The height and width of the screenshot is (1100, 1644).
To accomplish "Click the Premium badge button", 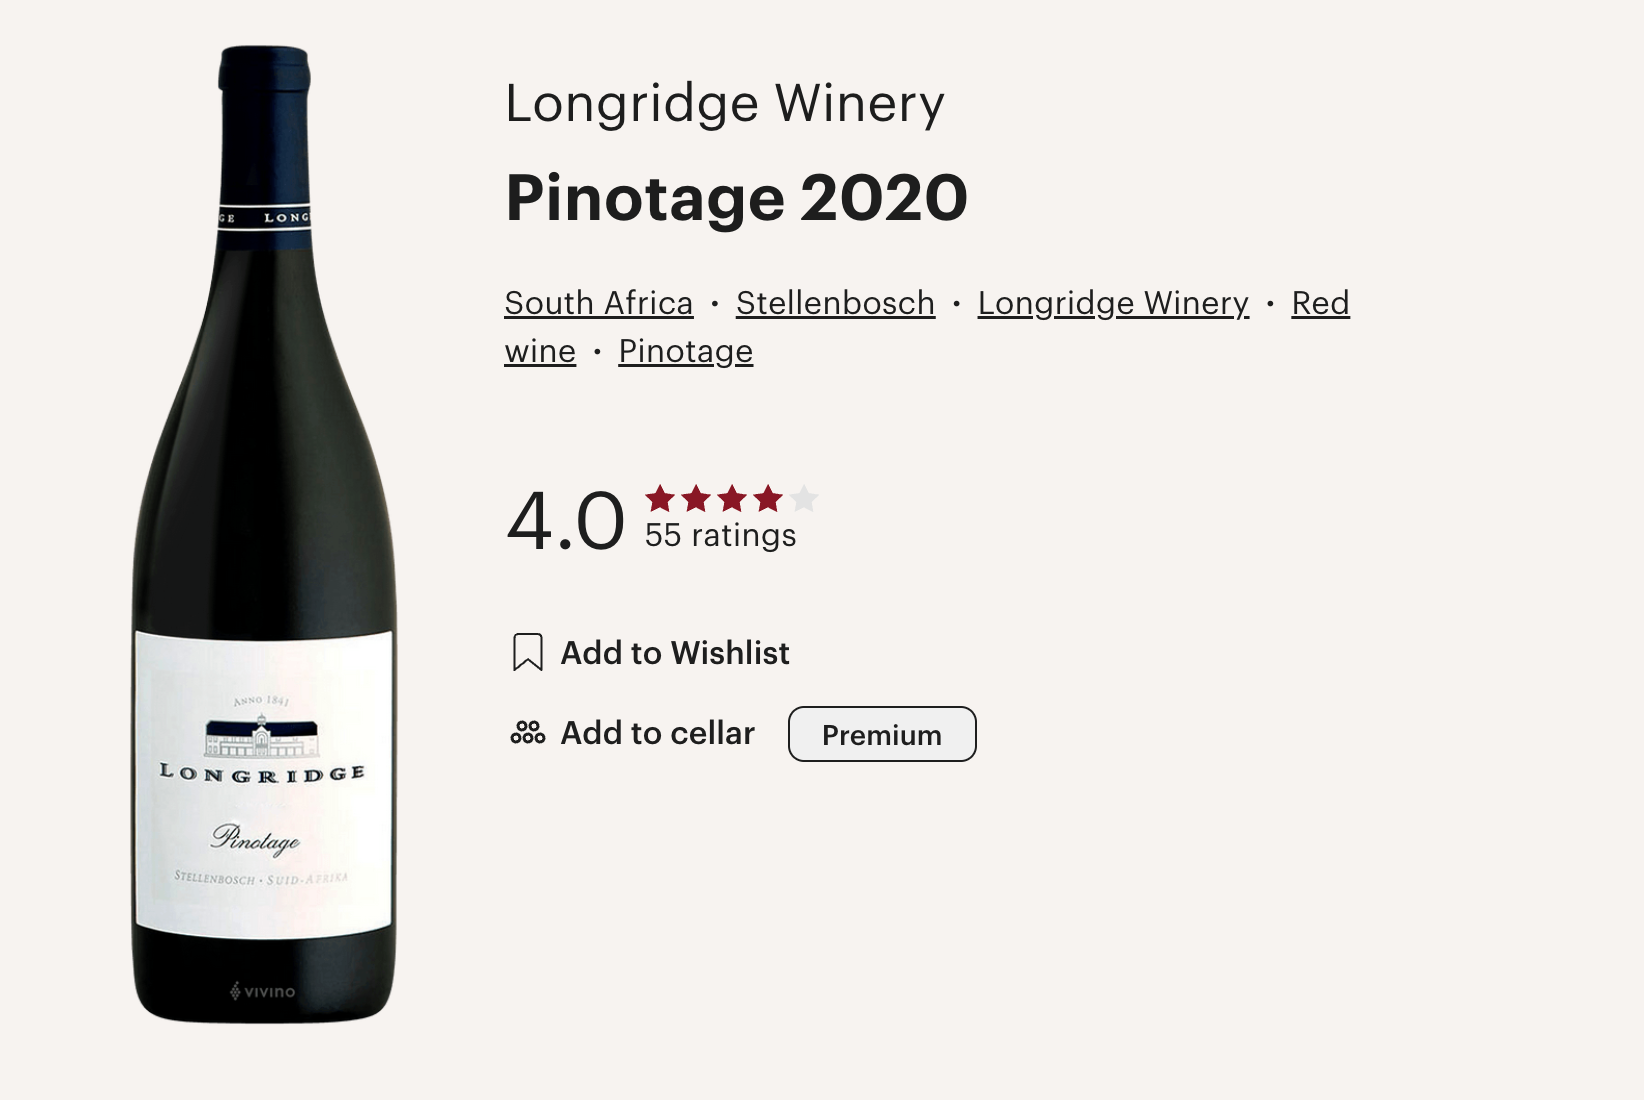I will (882, 734).
